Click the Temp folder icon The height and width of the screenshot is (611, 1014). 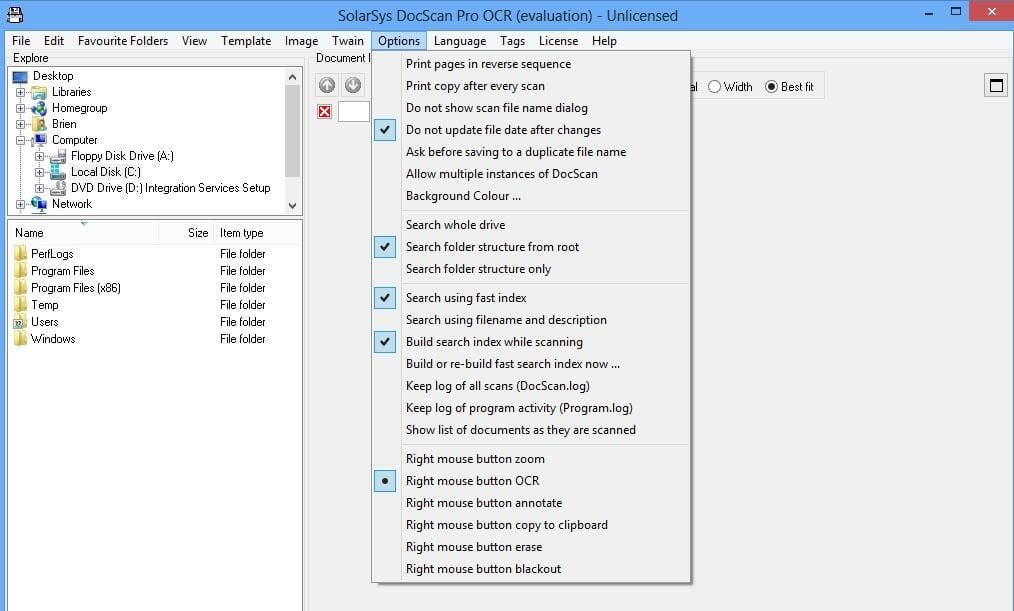point(20,305)
